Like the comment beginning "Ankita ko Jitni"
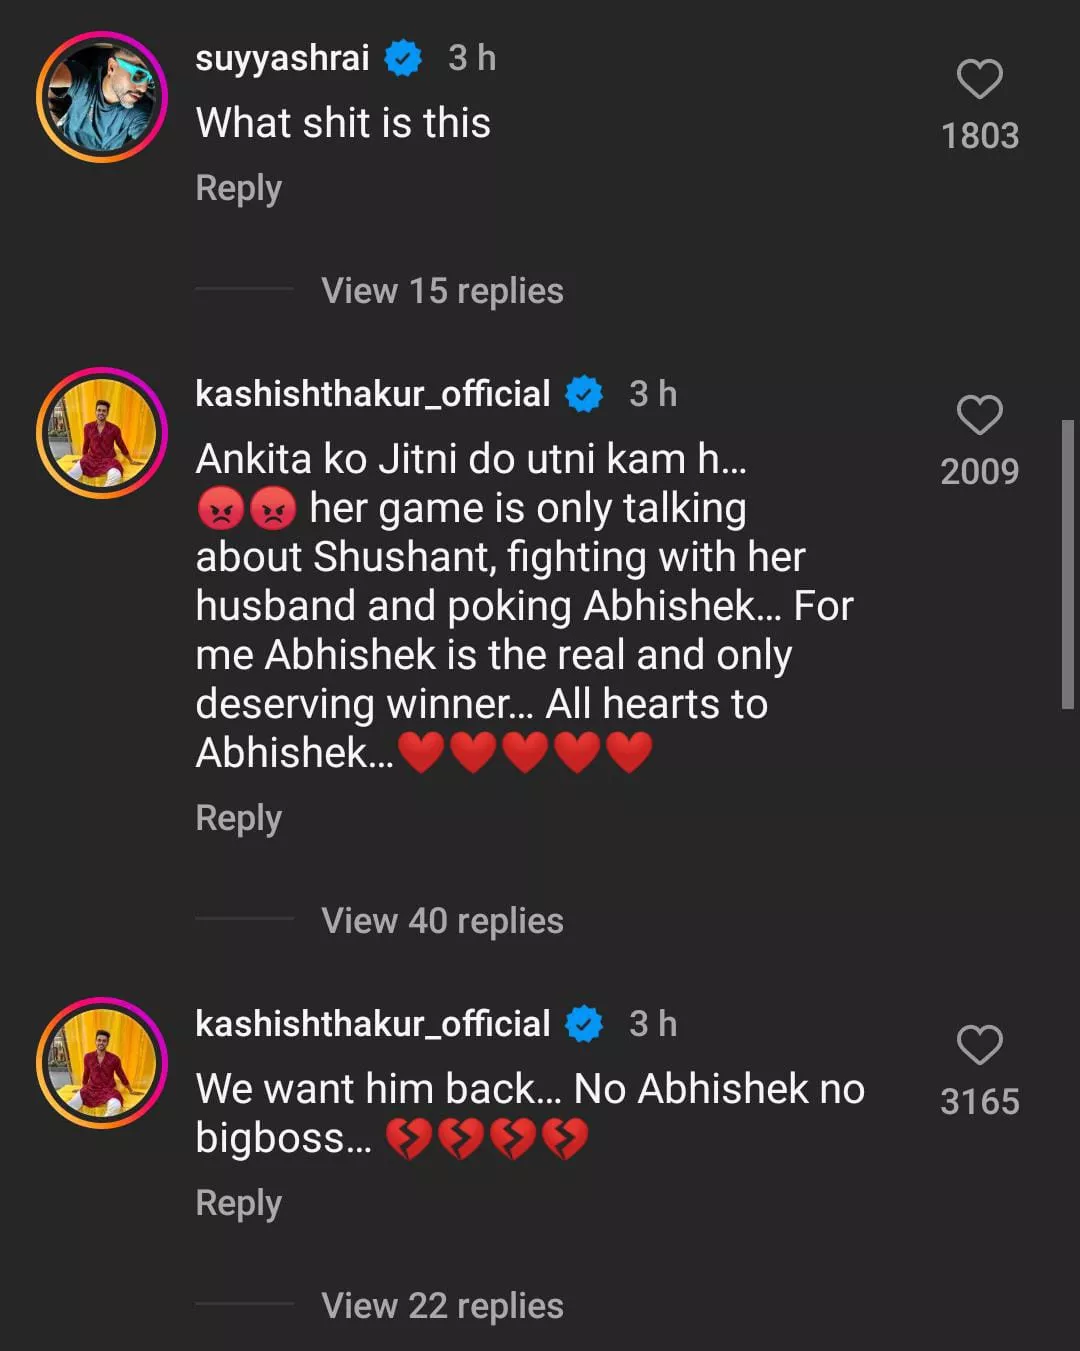Image resolution: width=1080 pixels, height=1351 pixels. click(x=979, y=416)
